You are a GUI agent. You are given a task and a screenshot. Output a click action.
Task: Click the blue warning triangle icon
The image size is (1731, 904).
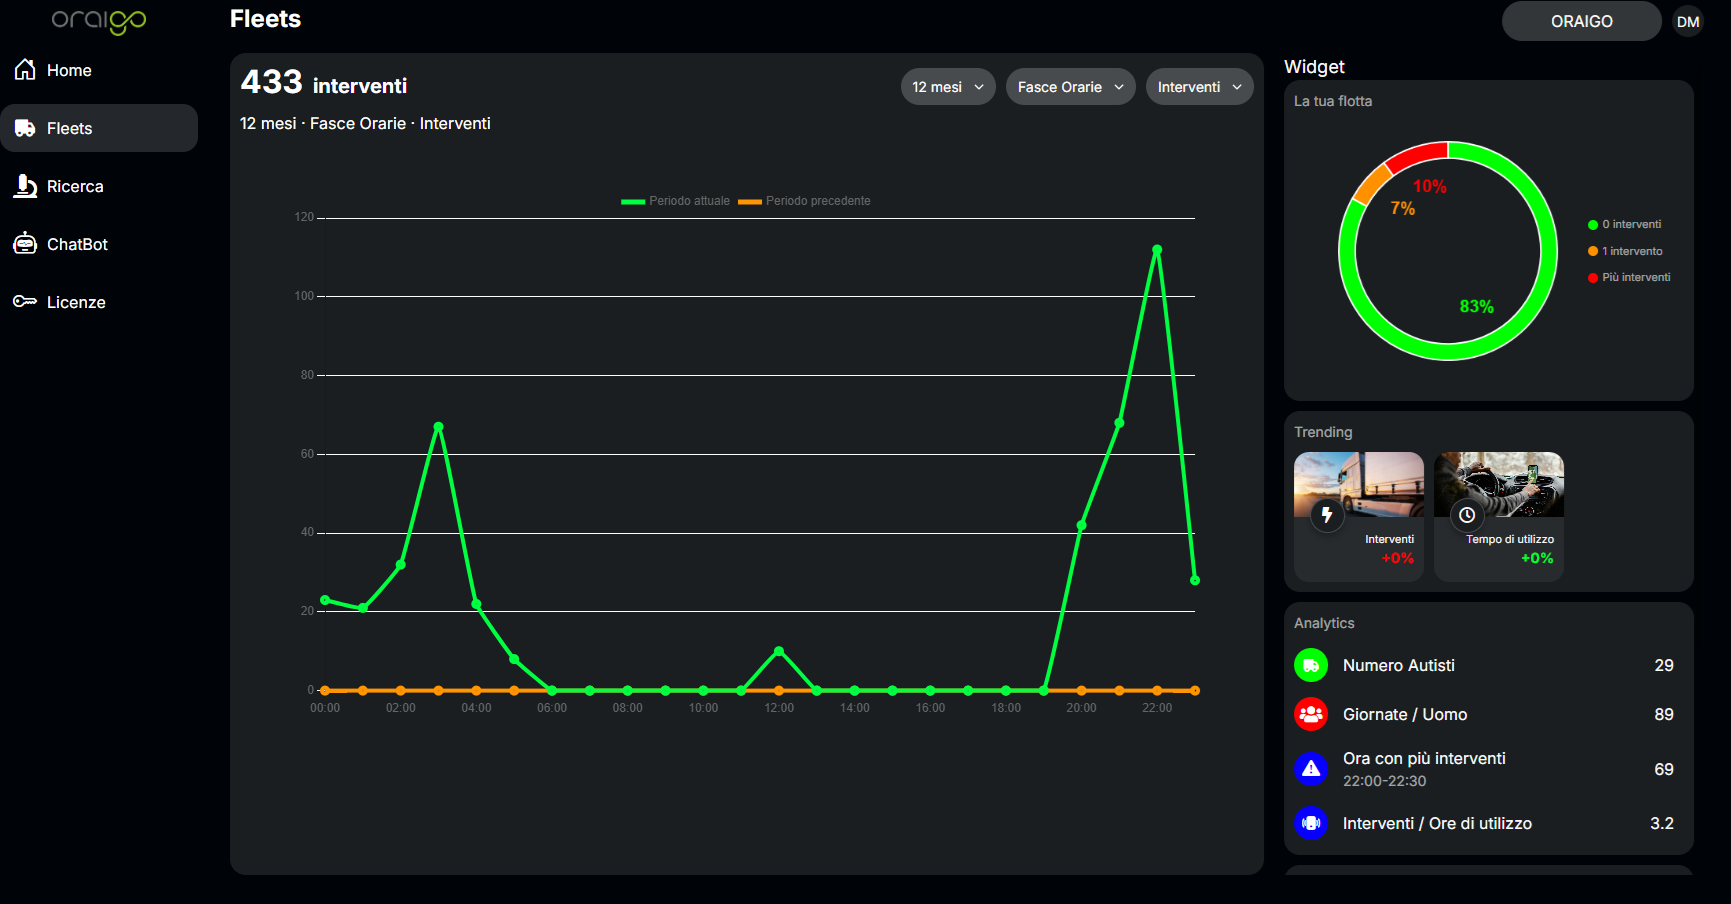click(x=1310, y=769)
